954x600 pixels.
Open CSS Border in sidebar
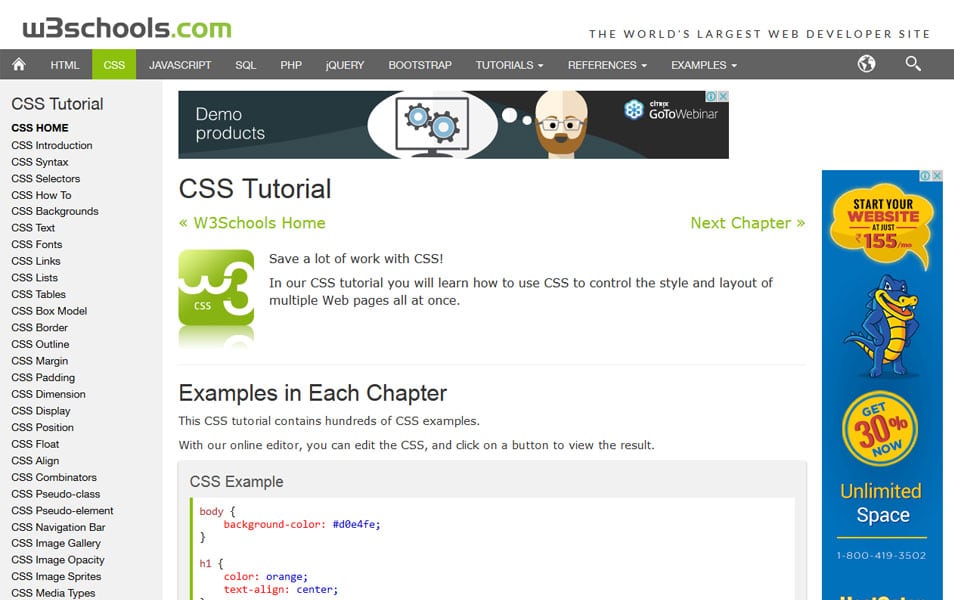(x=40, y=327)
